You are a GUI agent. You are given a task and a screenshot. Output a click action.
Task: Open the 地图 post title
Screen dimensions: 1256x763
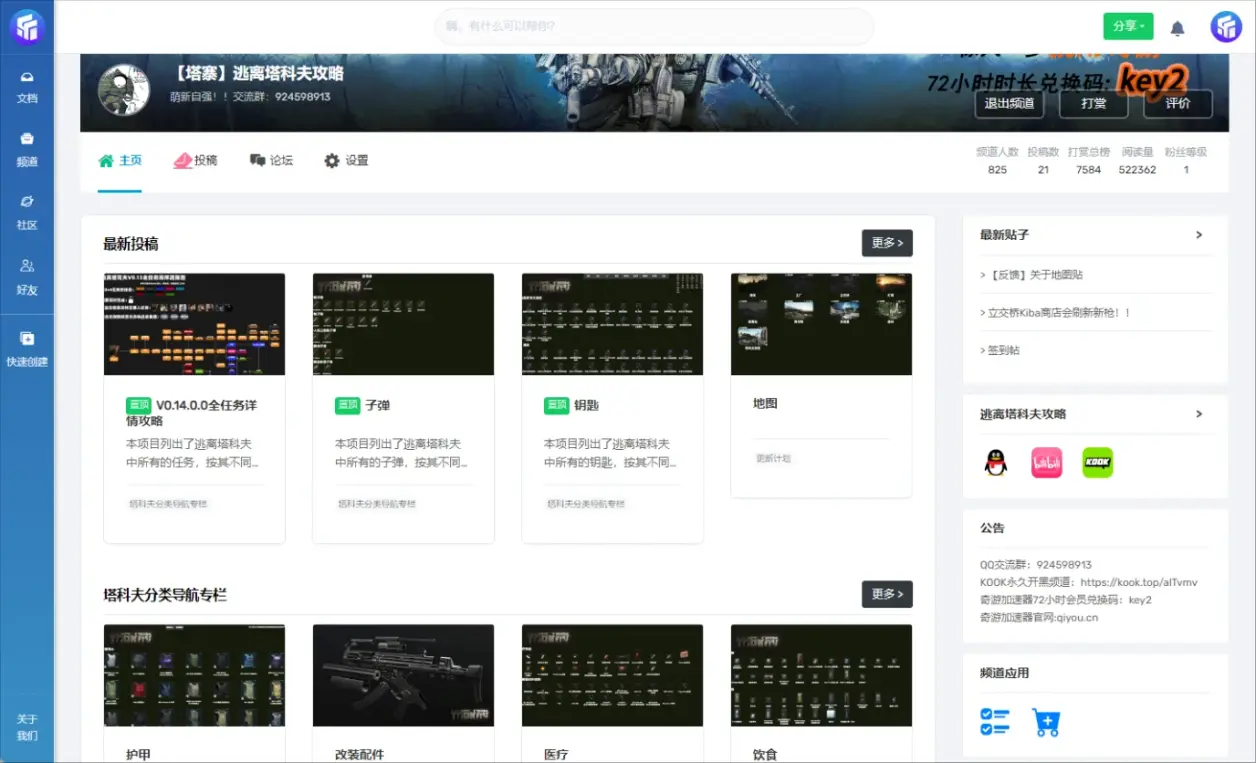coord(765,404)
